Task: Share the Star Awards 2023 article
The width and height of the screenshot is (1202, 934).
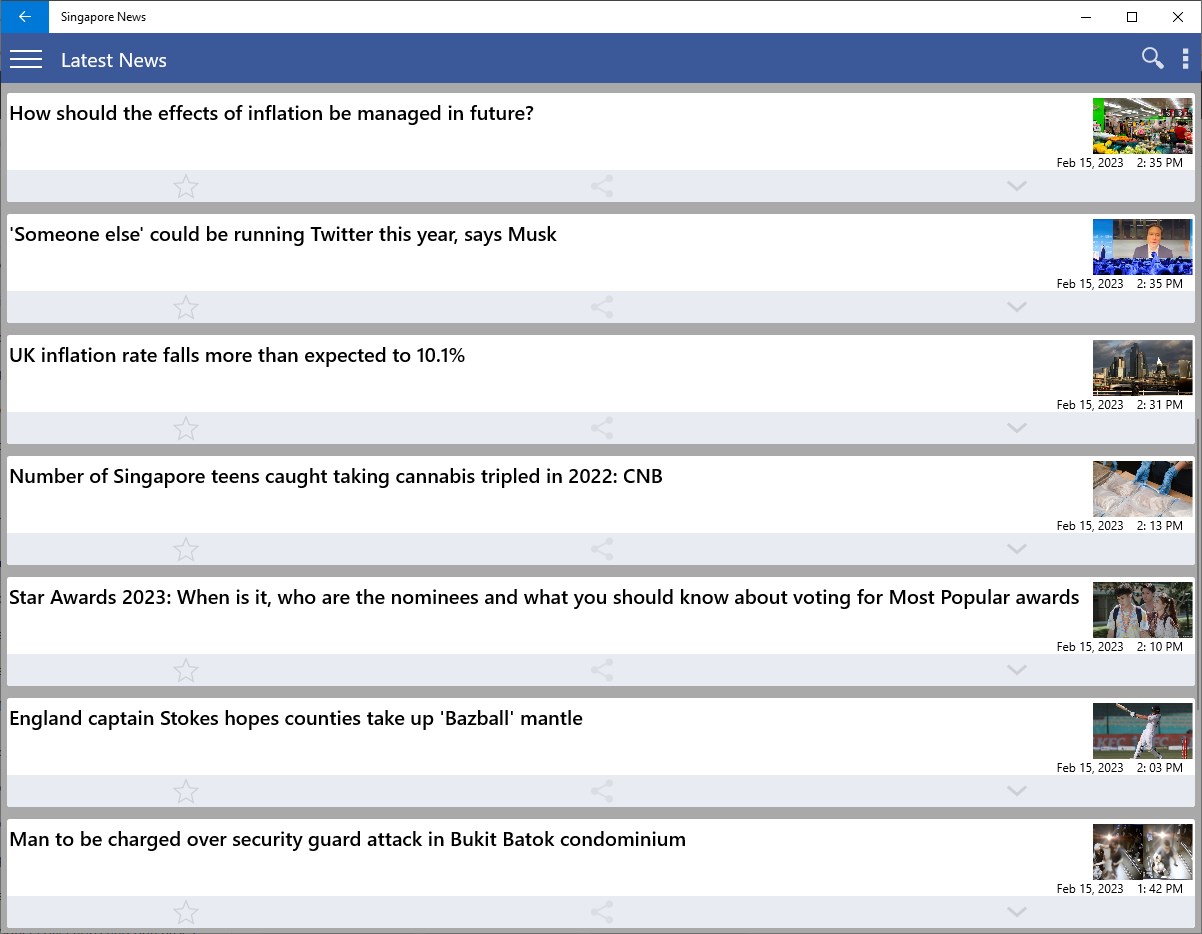Action: [602, 670]
